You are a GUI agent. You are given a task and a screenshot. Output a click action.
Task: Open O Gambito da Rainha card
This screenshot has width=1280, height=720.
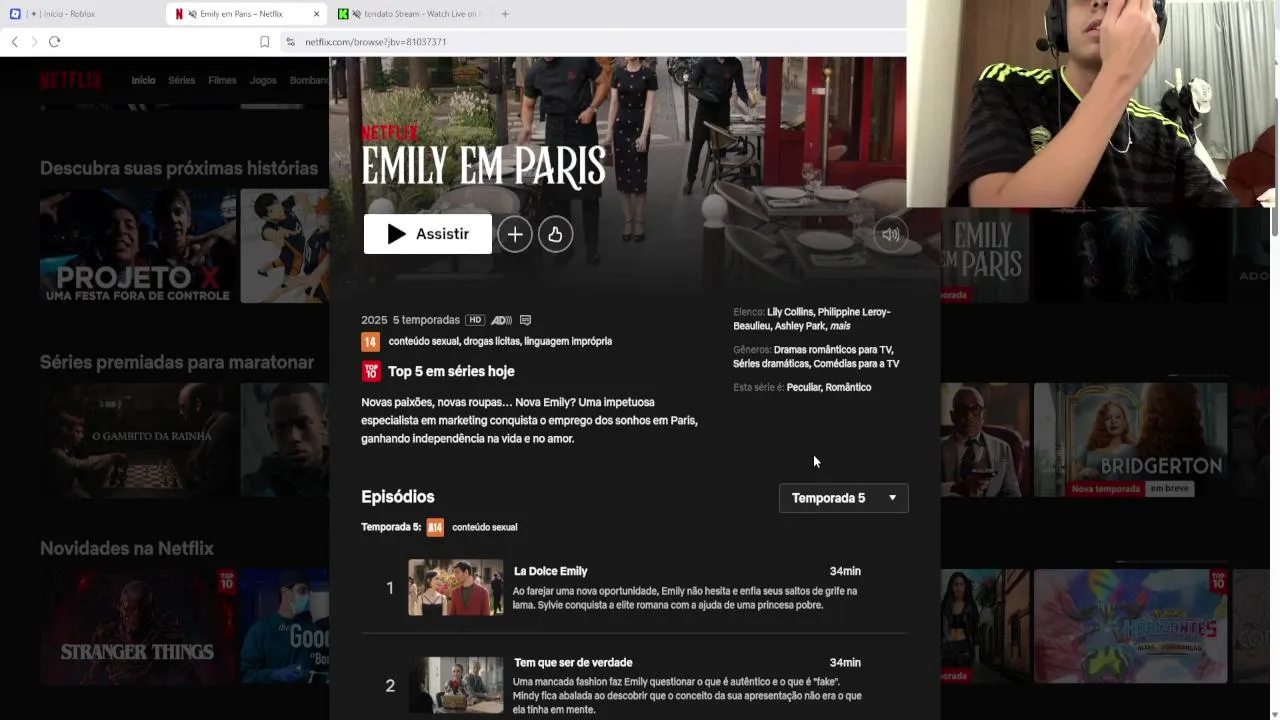(x=138, y=440)
